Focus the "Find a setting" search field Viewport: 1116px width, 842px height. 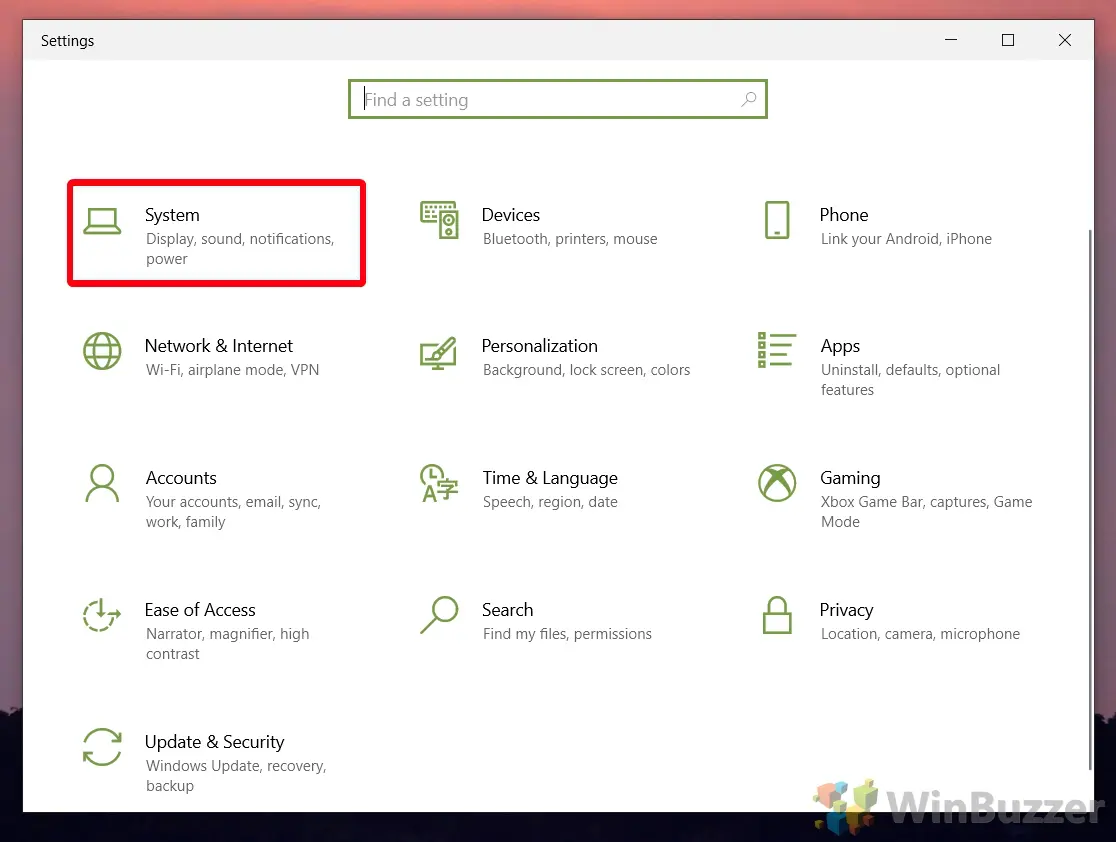(x=558, y=100)
